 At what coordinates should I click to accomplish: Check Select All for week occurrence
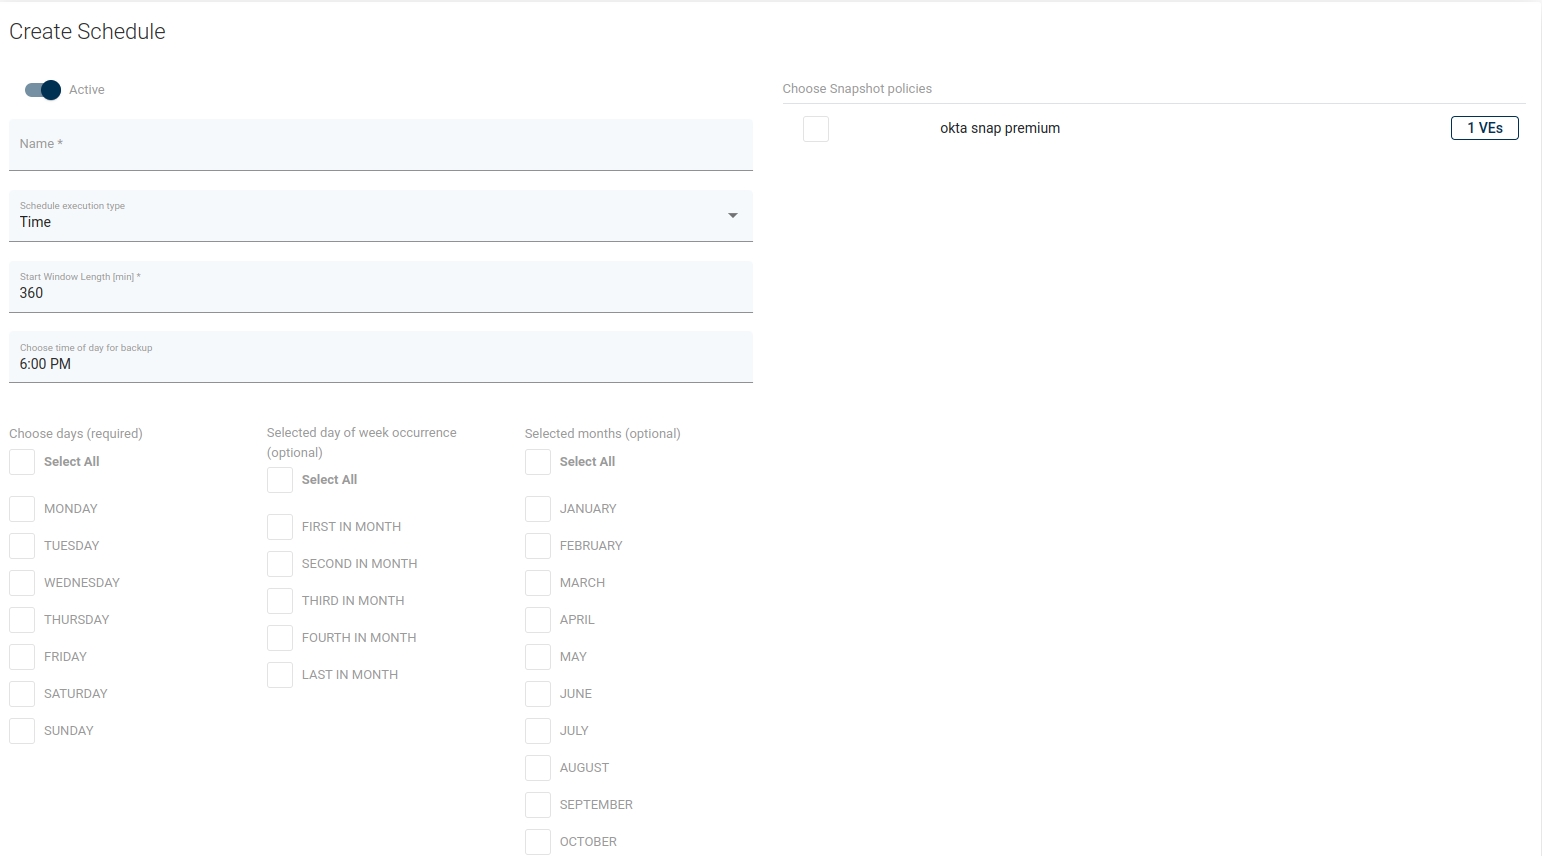coord(280,480)
